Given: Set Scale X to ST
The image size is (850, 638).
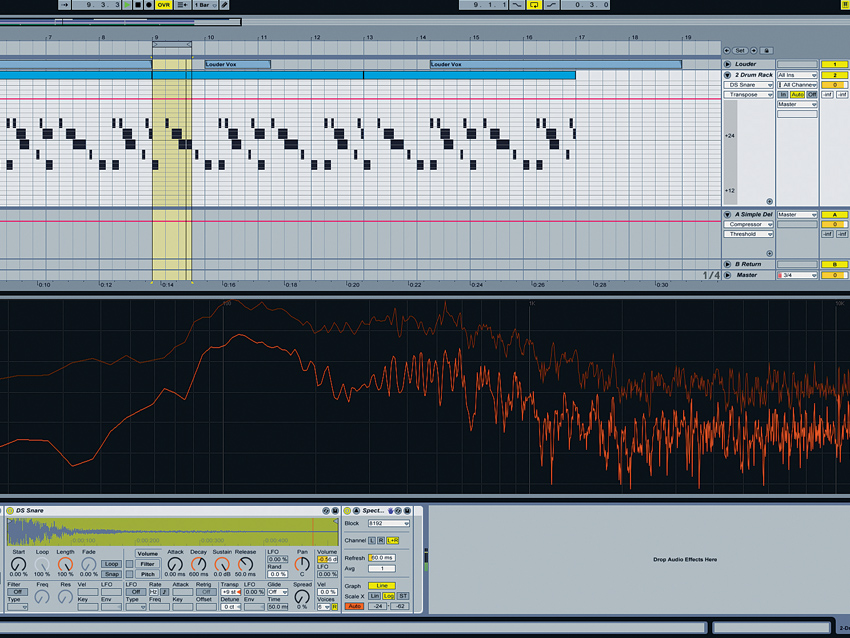Looking at the screenshot, I should tap(403, 596).
